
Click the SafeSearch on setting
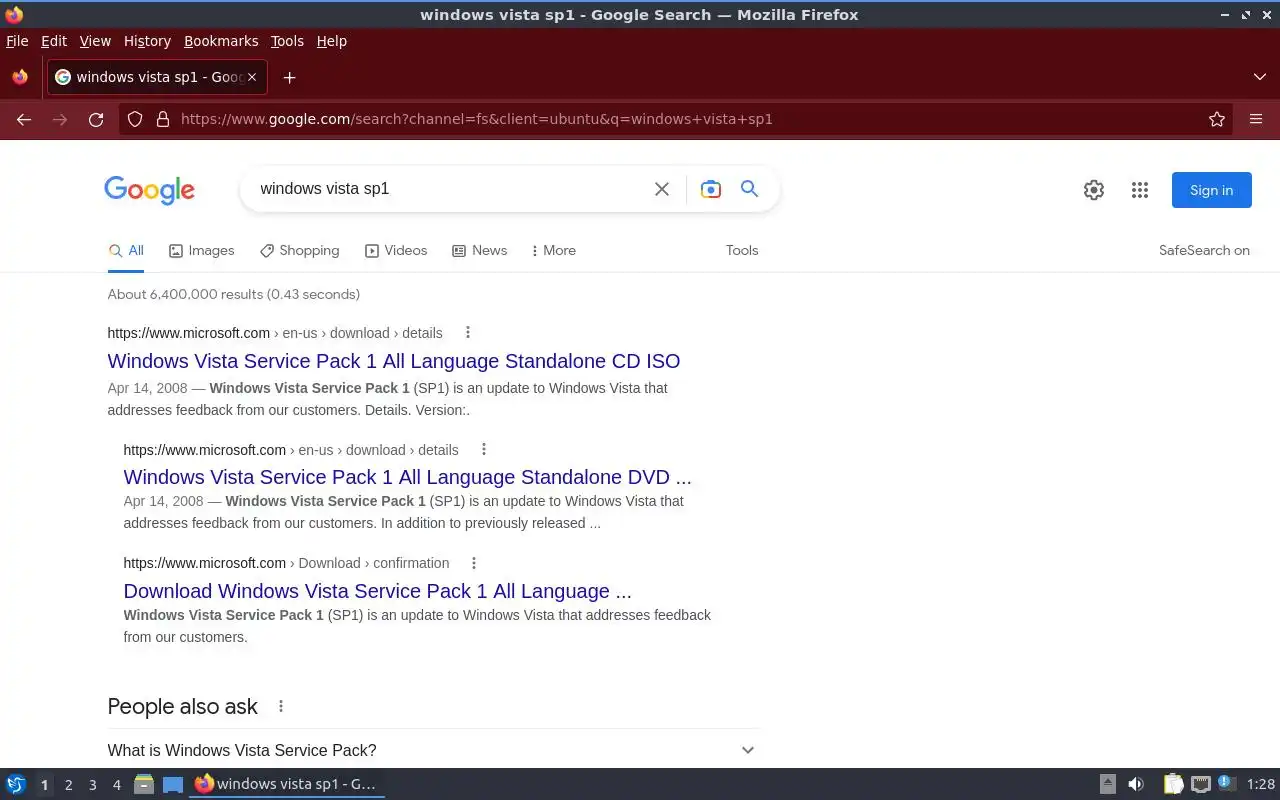pos(1204,251)
